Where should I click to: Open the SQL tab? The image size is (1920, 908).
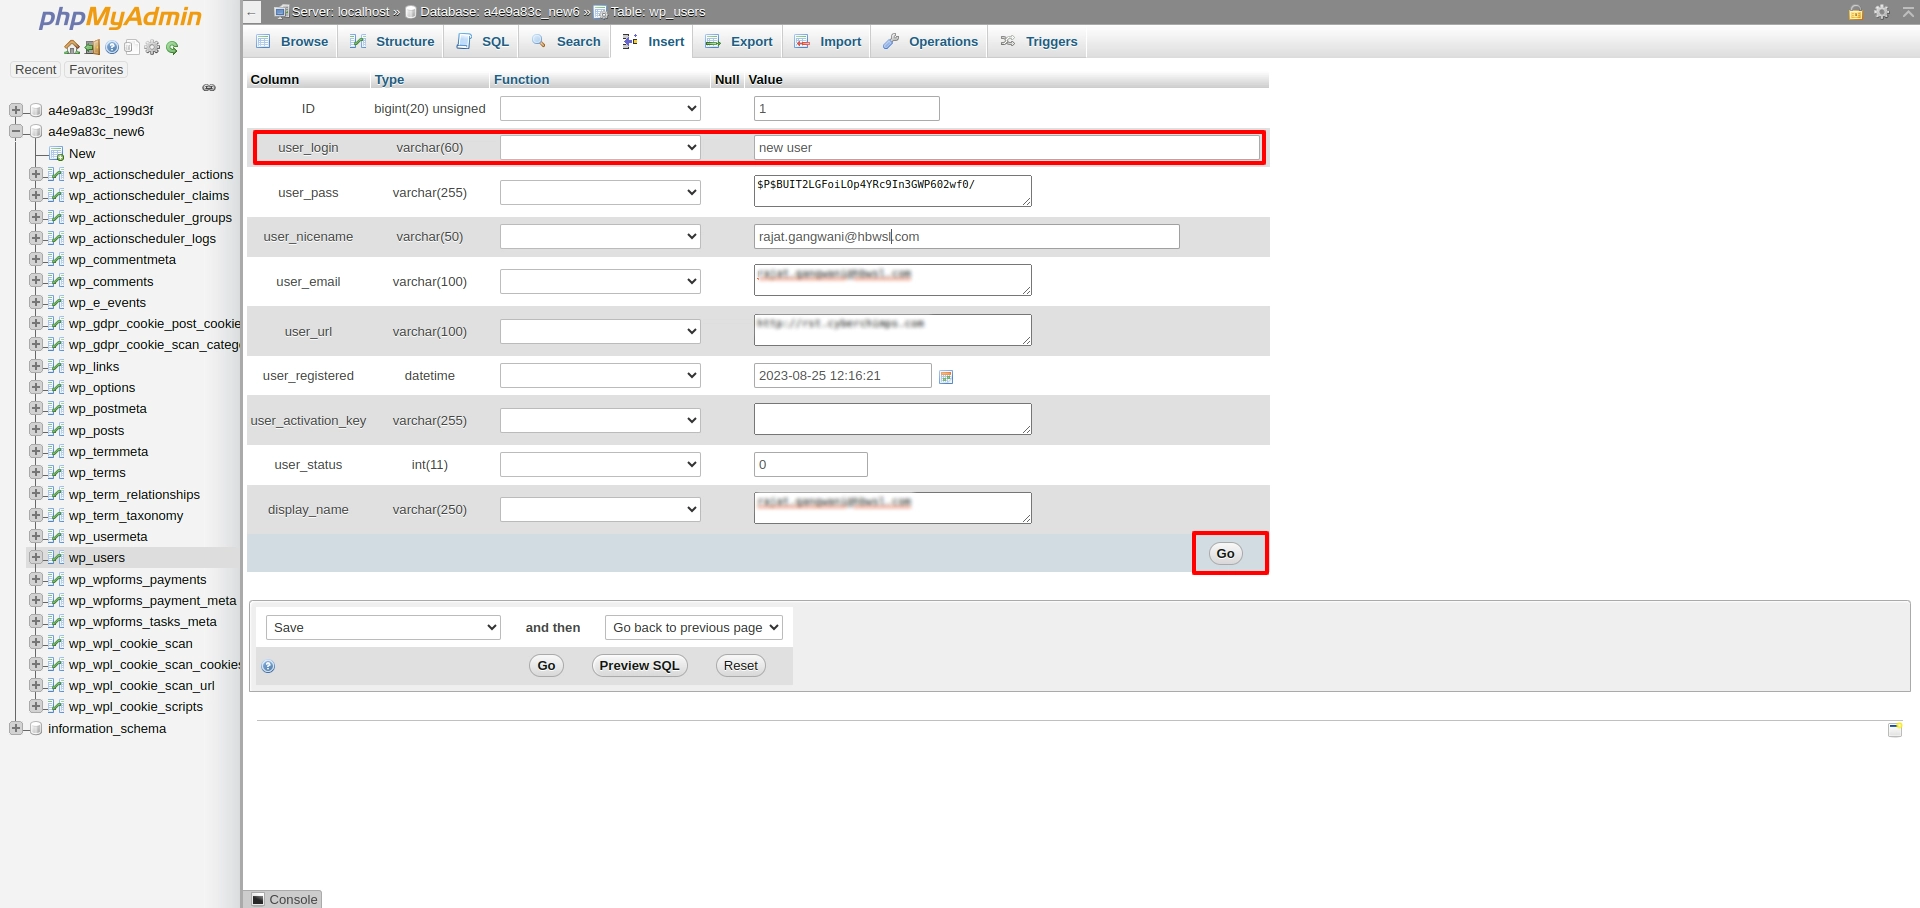click(483, 41)
